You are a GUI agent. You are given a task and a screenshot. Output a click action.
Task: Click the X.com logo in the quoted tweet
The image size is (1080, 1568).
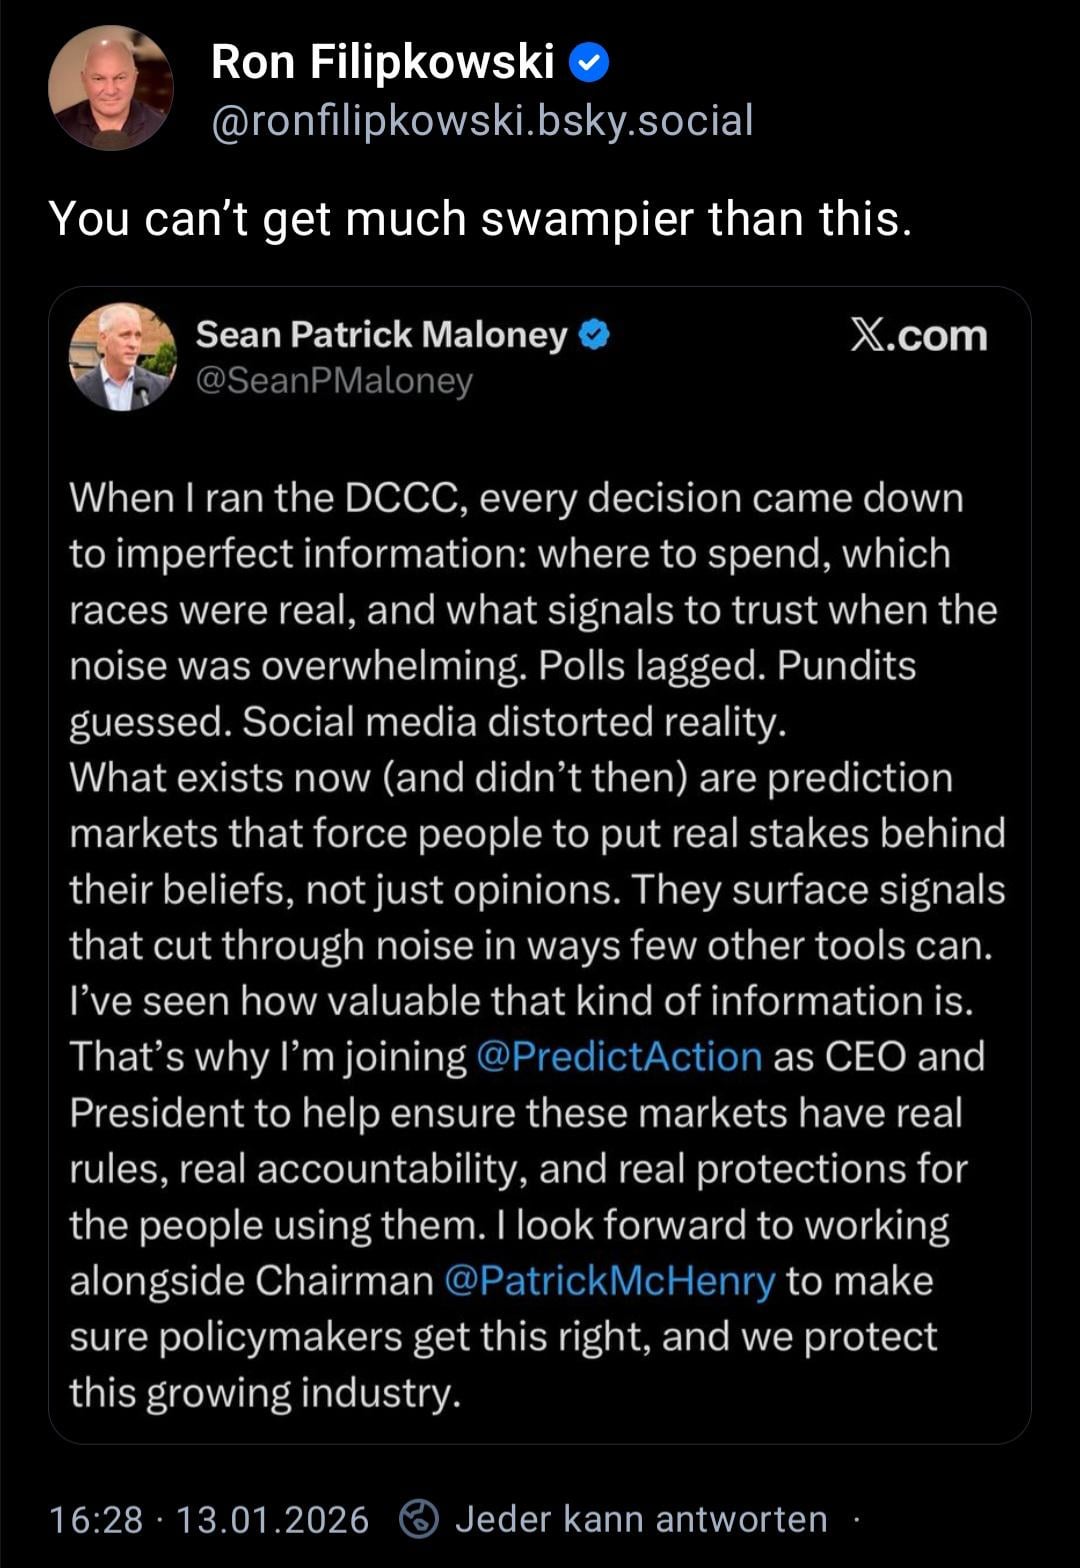point(918,336)
